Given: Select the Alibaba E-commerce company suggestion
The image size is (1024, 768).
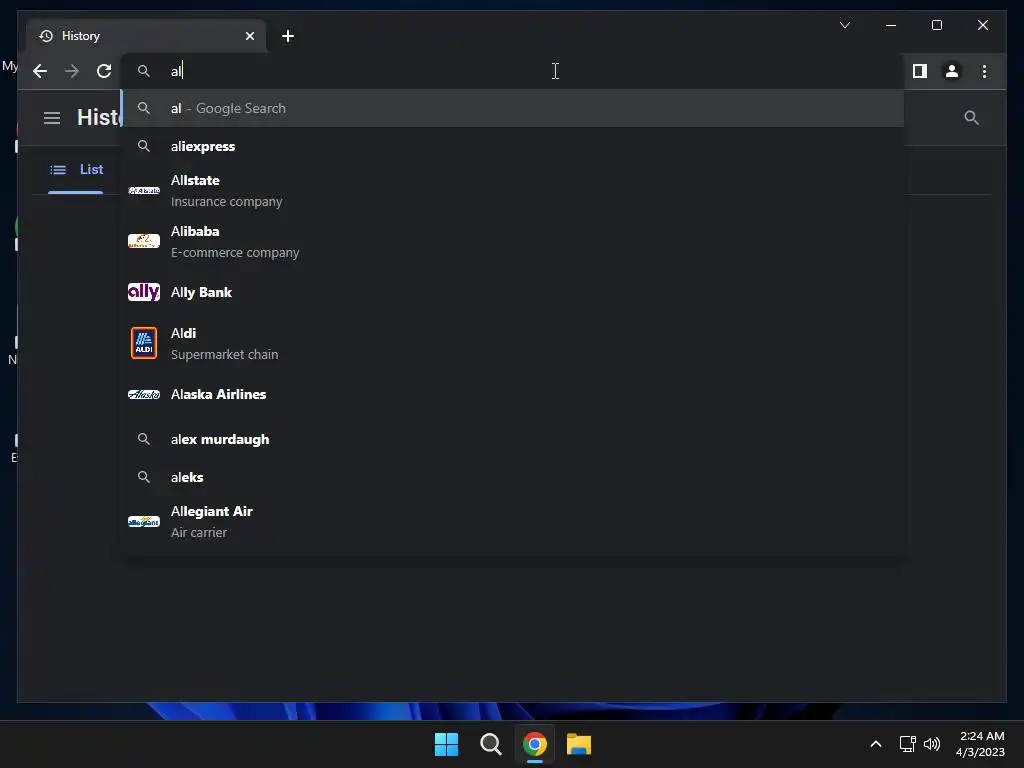Looking at the screenshot, I should [513, 242].
